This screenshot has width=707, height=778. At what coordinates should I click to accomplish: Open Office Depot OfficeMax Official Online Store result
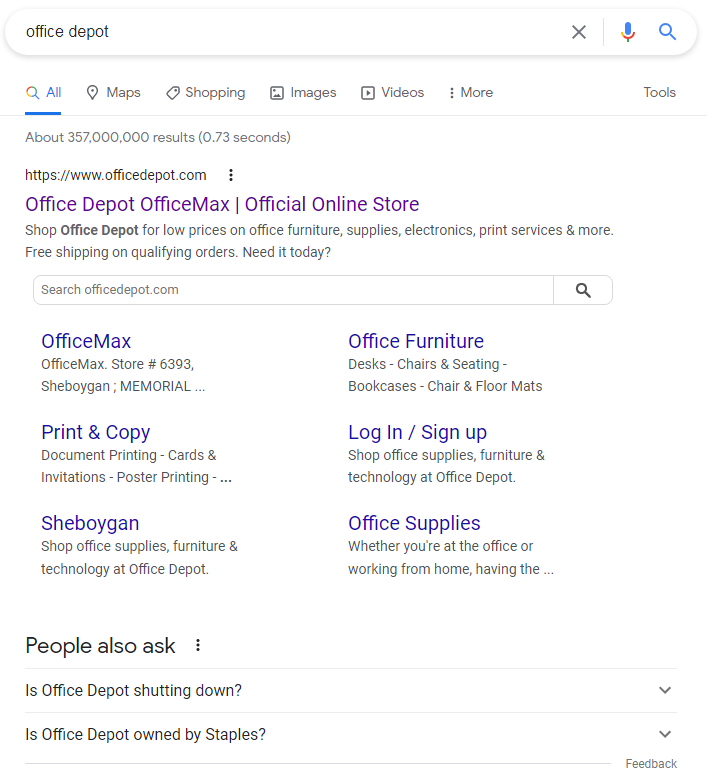tap(222, 205)
